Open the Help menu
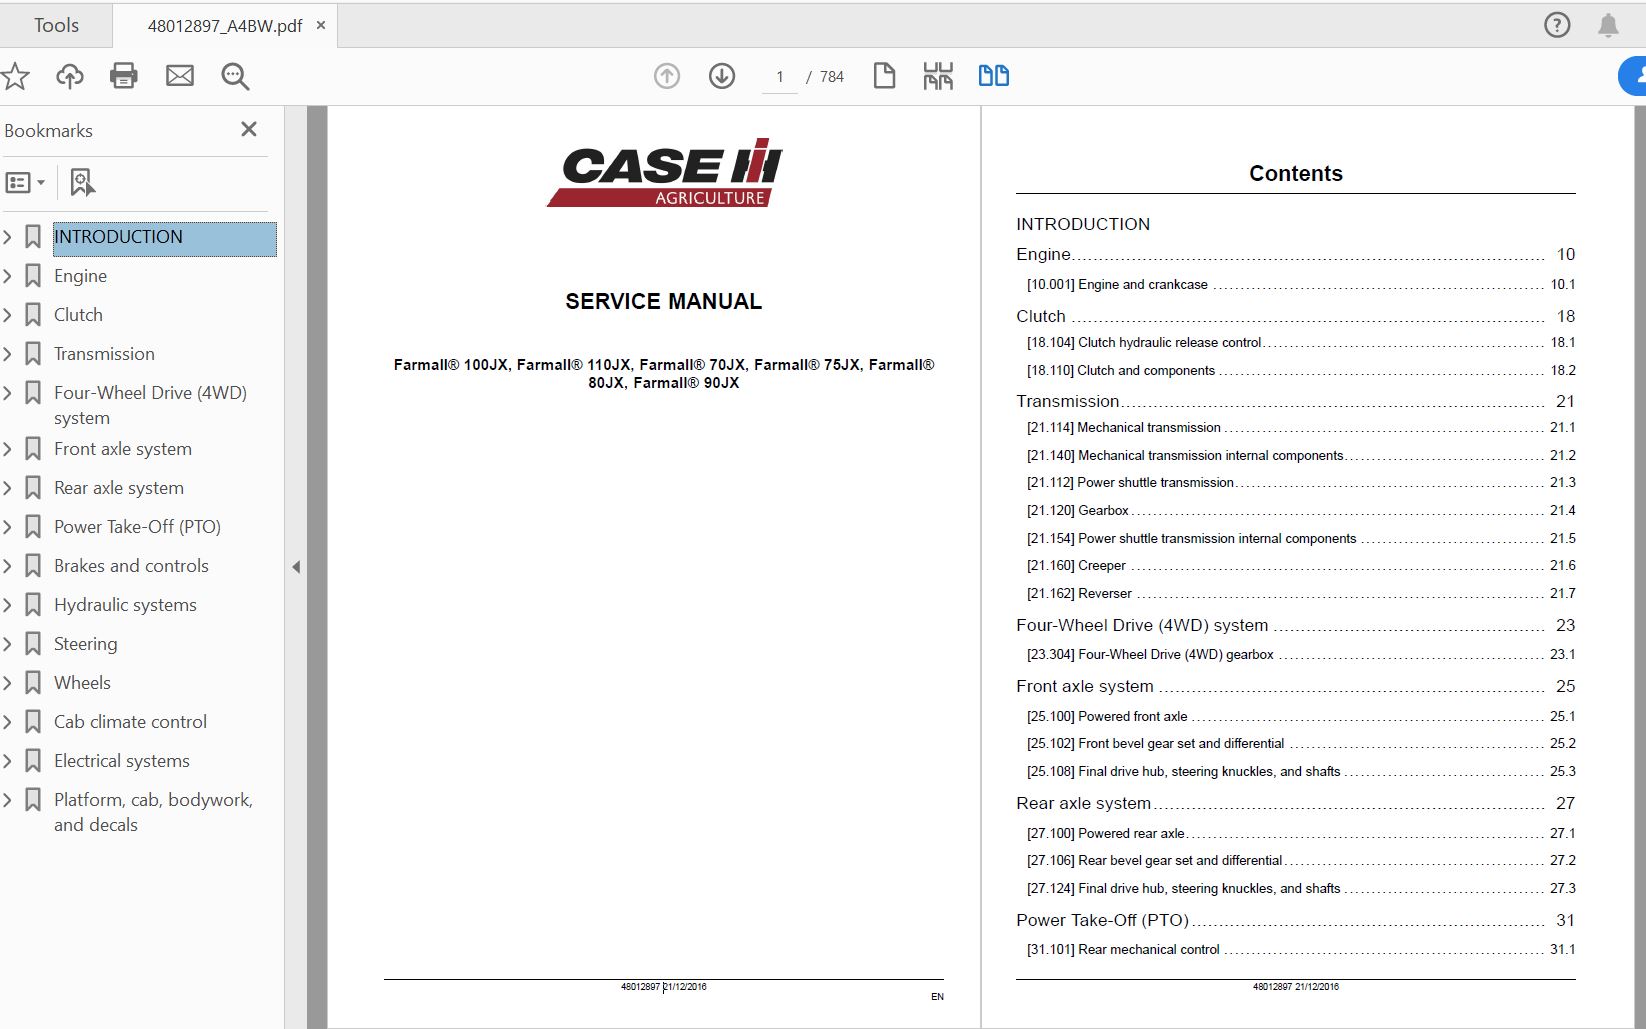This screenshot has height=1029, width=1646. coord(1557,24)
